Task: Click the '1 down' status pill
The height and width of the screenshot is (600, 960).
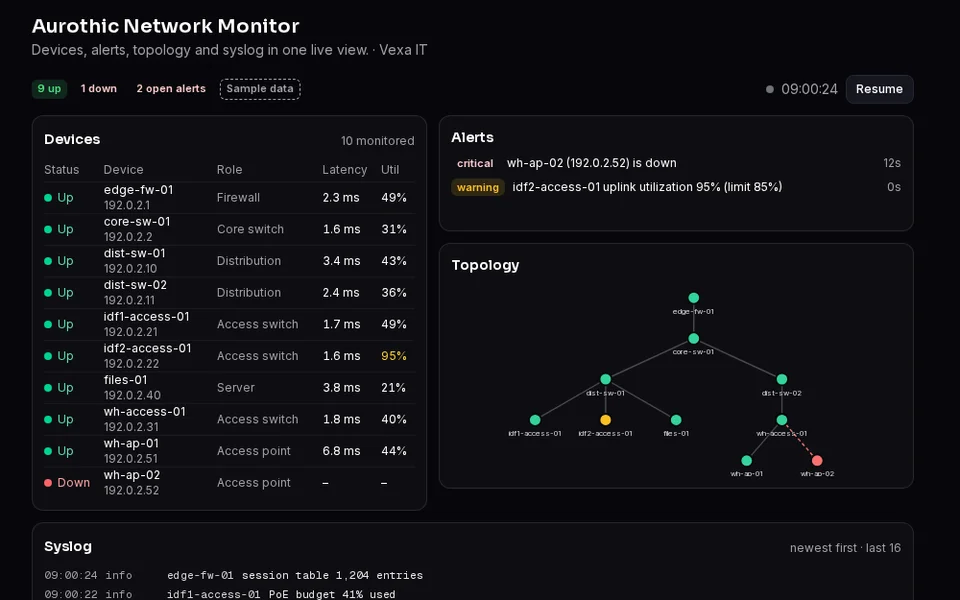Action: click(x=99, y=89)
